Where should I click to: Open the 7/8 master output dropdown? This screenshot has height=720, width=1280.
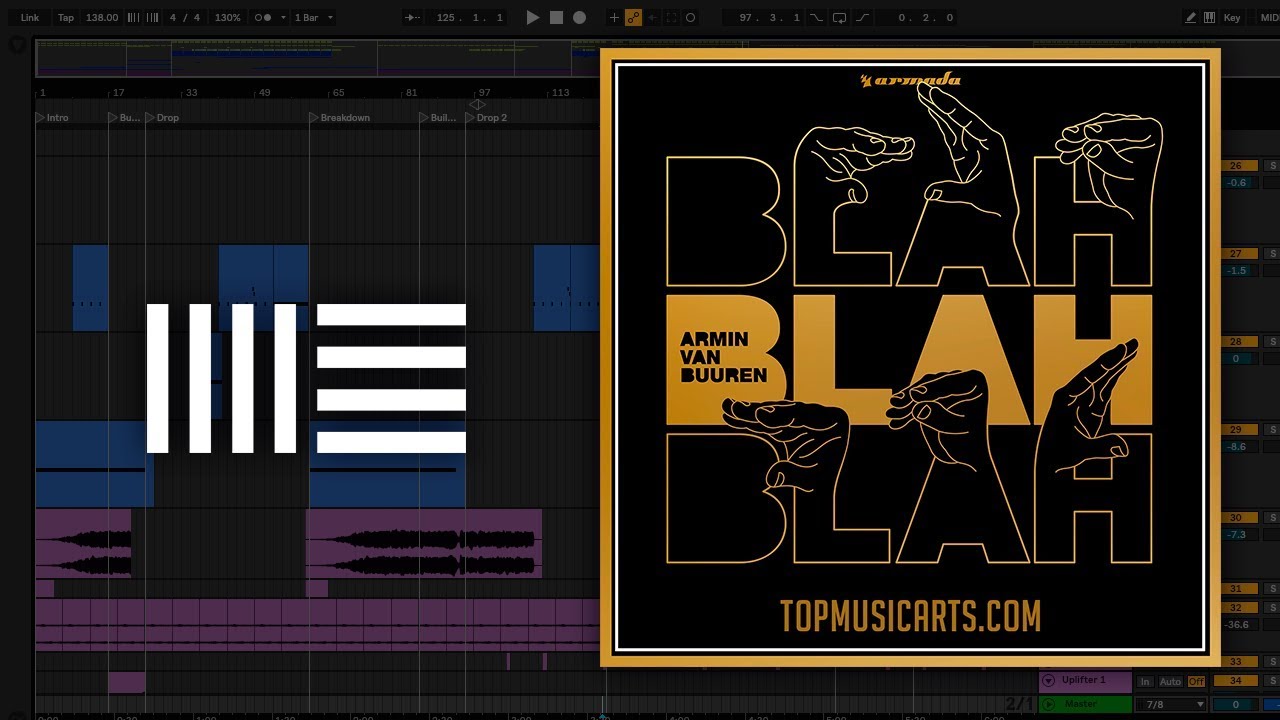click(1172, 704)
